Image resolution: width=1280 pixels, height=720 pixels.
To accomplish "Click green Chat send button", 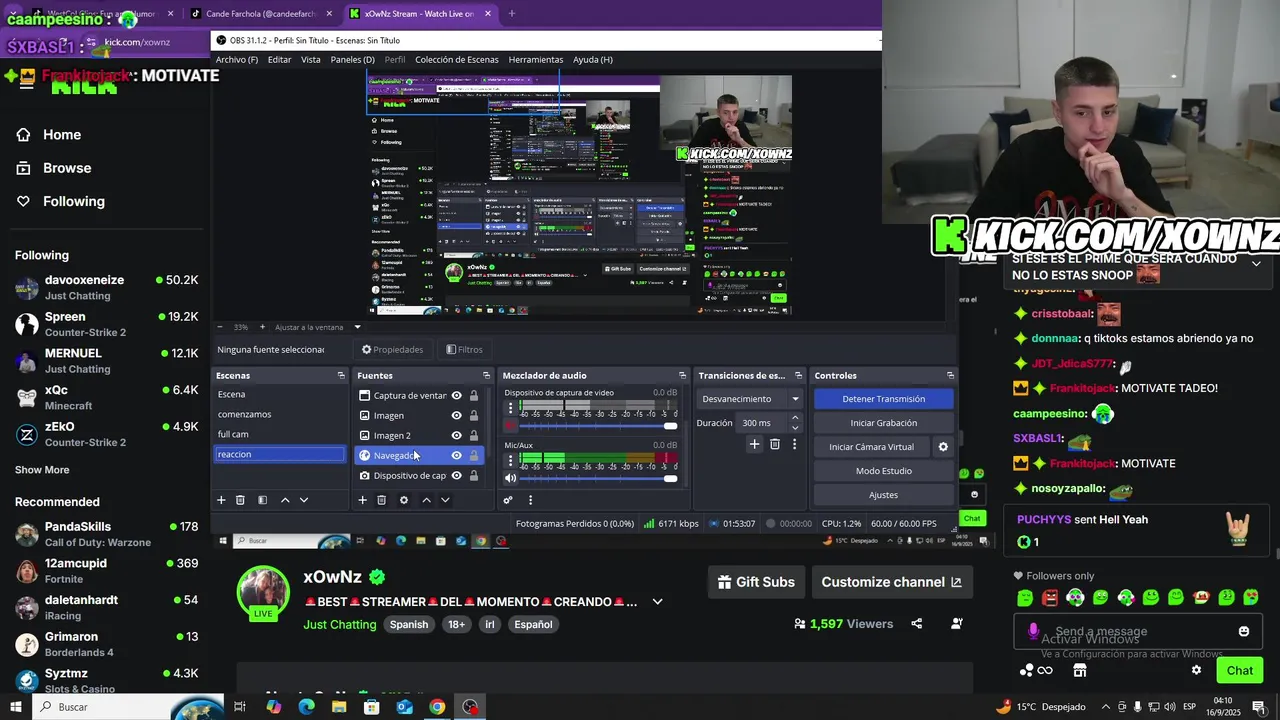I will (x=1240, y=671).
